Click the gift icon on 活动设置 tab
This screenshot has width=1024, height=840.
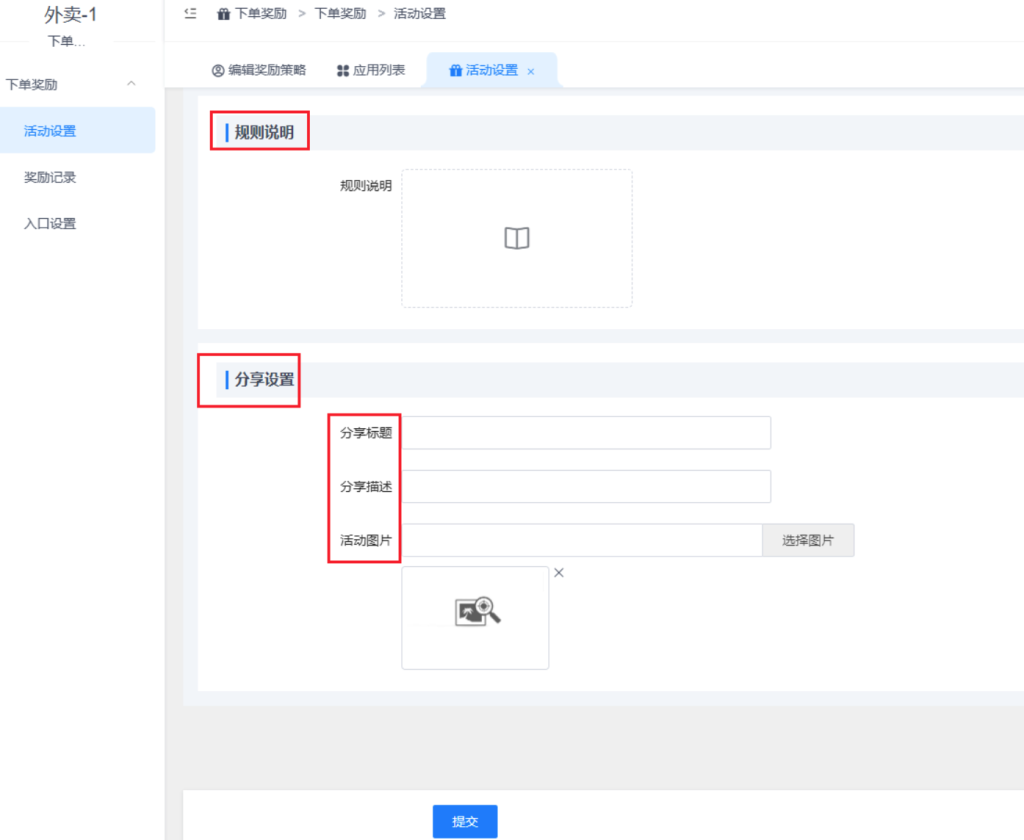tap(455, 71)
